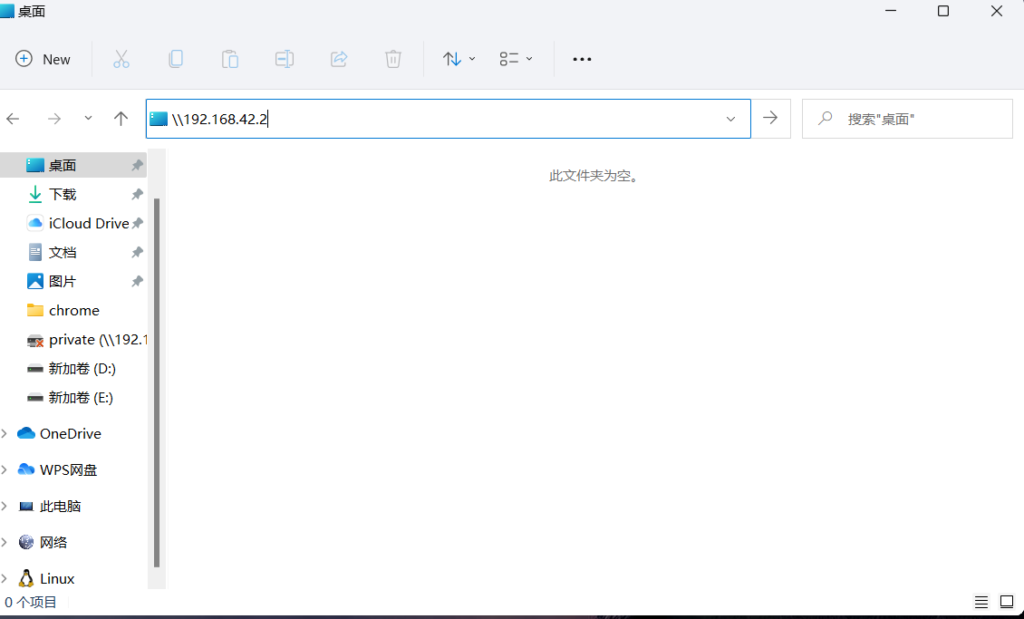Click the Up one level arrow
Viewport: 1024px width, 619px height.
(121, 118)
